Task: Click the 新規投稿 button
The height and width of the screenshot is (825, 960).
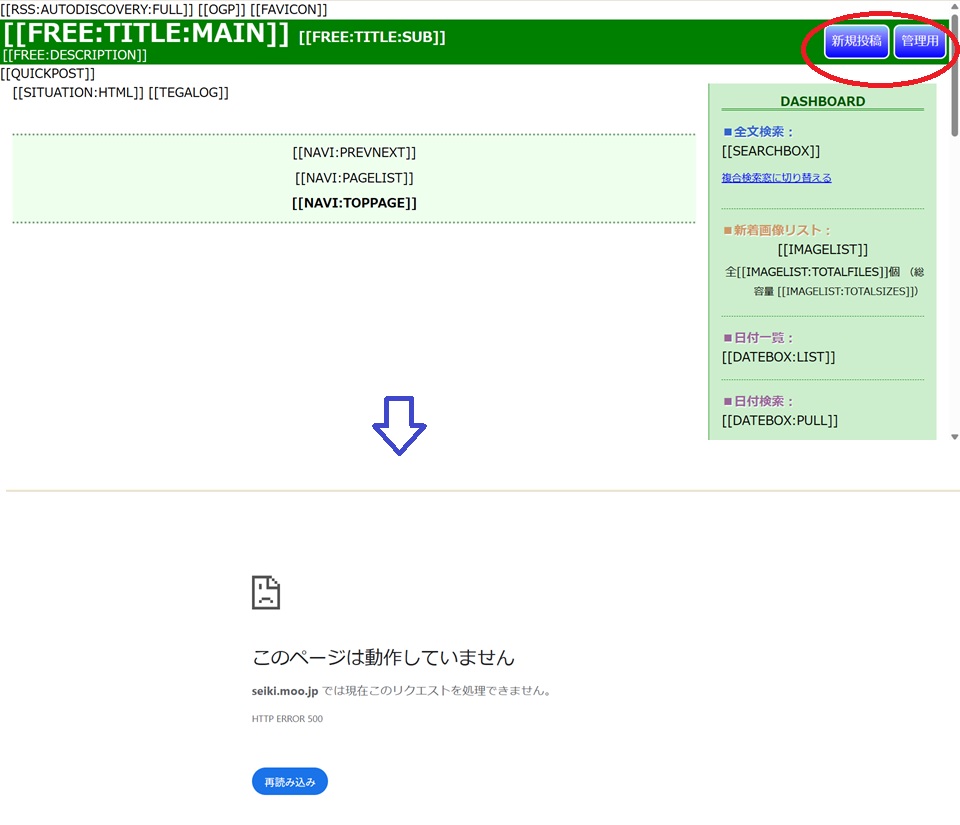Action: click(856, 42)
